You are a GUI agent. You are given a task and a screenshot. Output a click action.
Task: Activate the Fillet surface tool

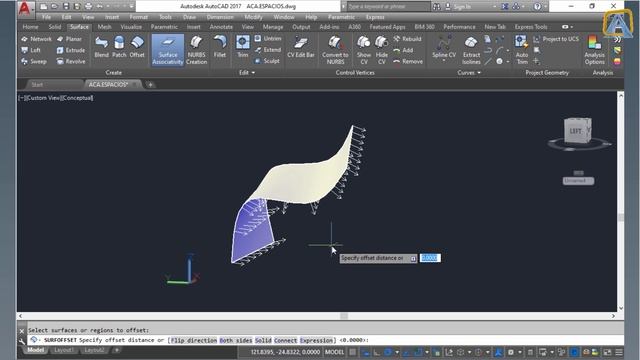click(220, 47)
